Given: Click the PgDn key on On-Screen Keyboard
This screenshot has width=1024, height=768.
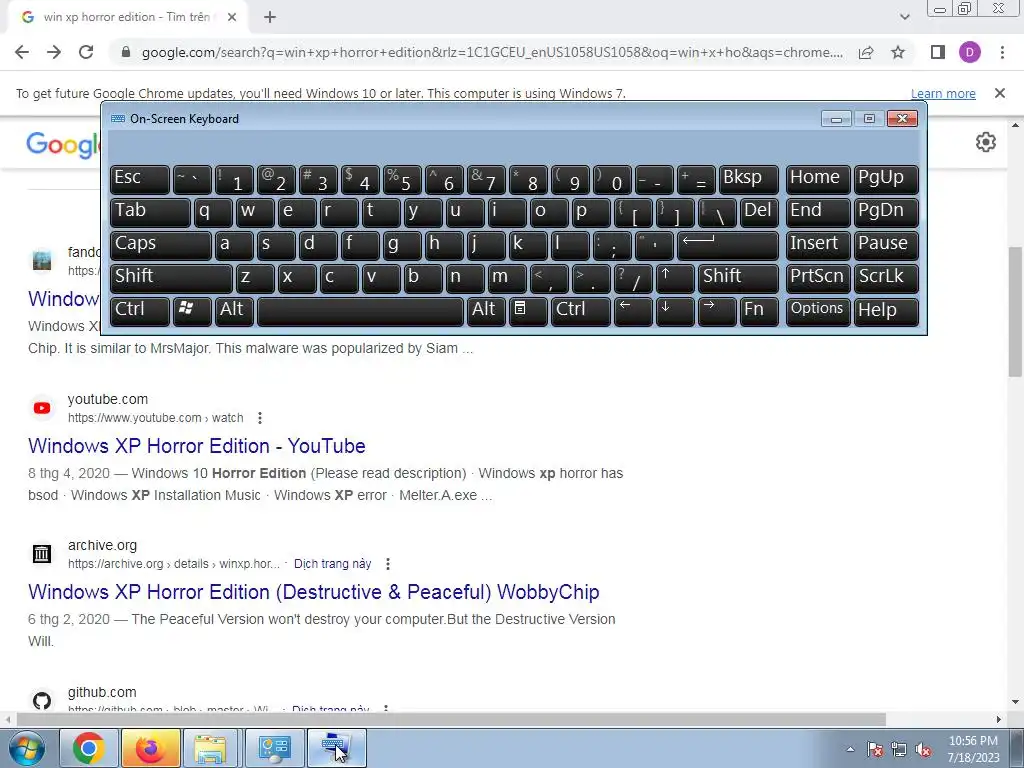Looking at the screenshot, I should coord(886,212).
